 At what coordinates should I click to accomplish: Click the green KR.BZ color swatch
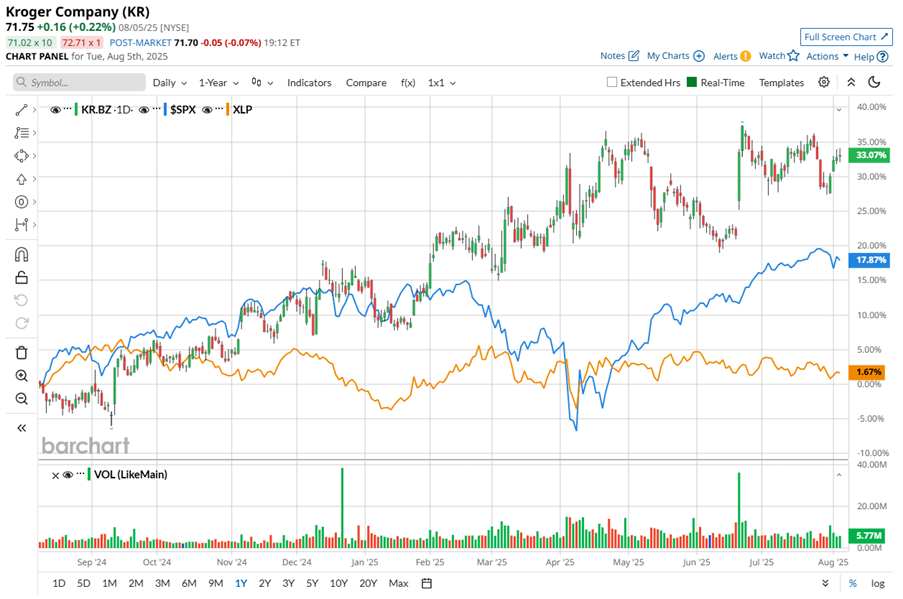[76, 109]
